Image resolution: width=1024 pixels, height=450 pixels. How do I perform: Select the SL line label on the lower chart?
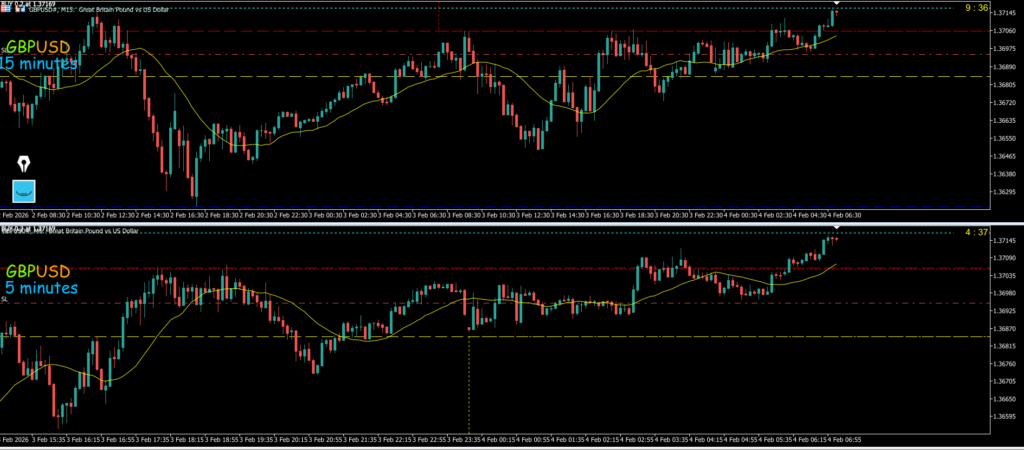click(5, 298)
